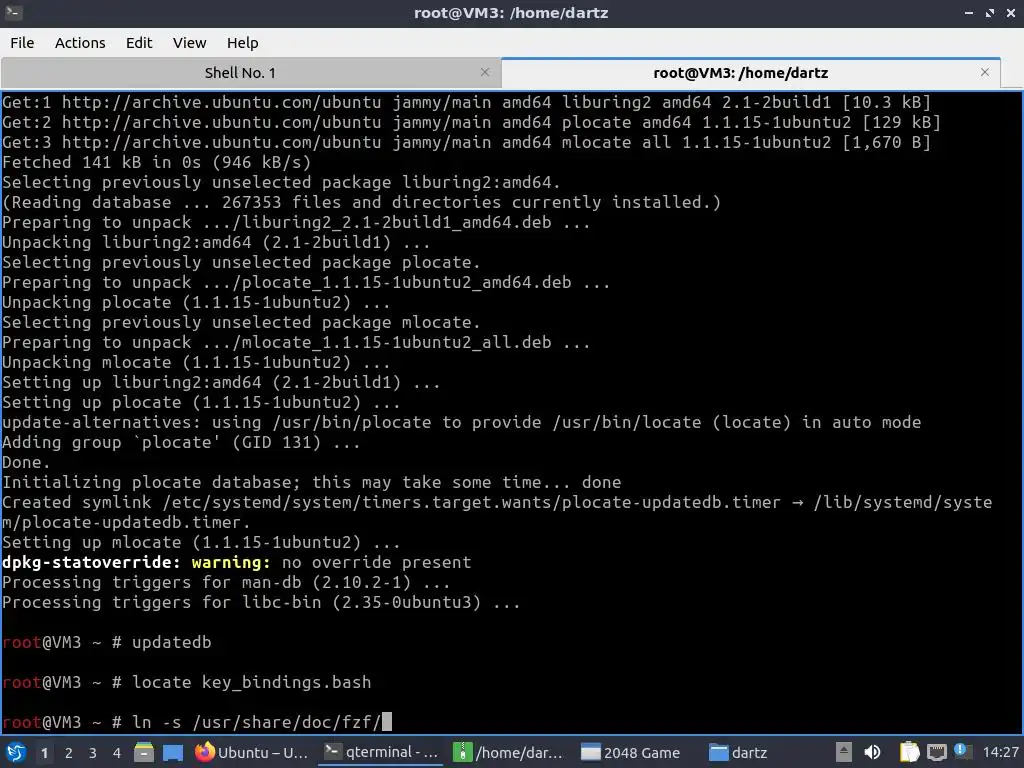Close the qterminal window
The width and height of the screenshot is (1024, 768).
[1011, 13]
